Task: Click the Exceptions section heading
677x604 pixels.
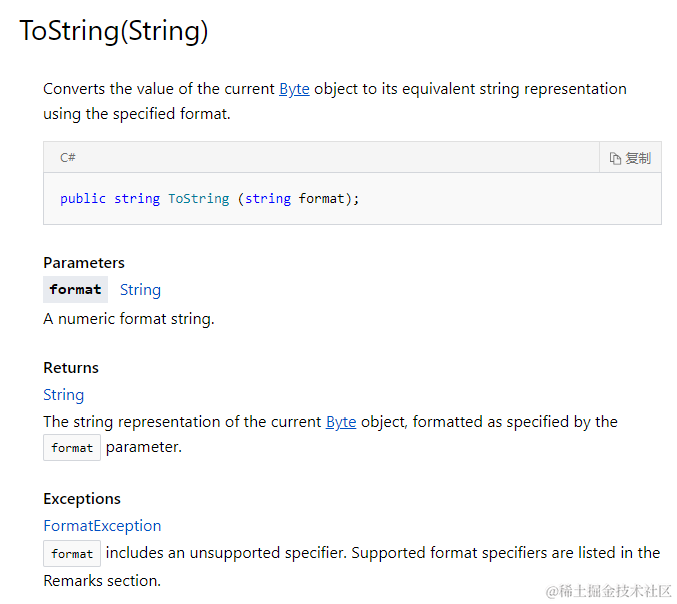Action: coord(82,499)
